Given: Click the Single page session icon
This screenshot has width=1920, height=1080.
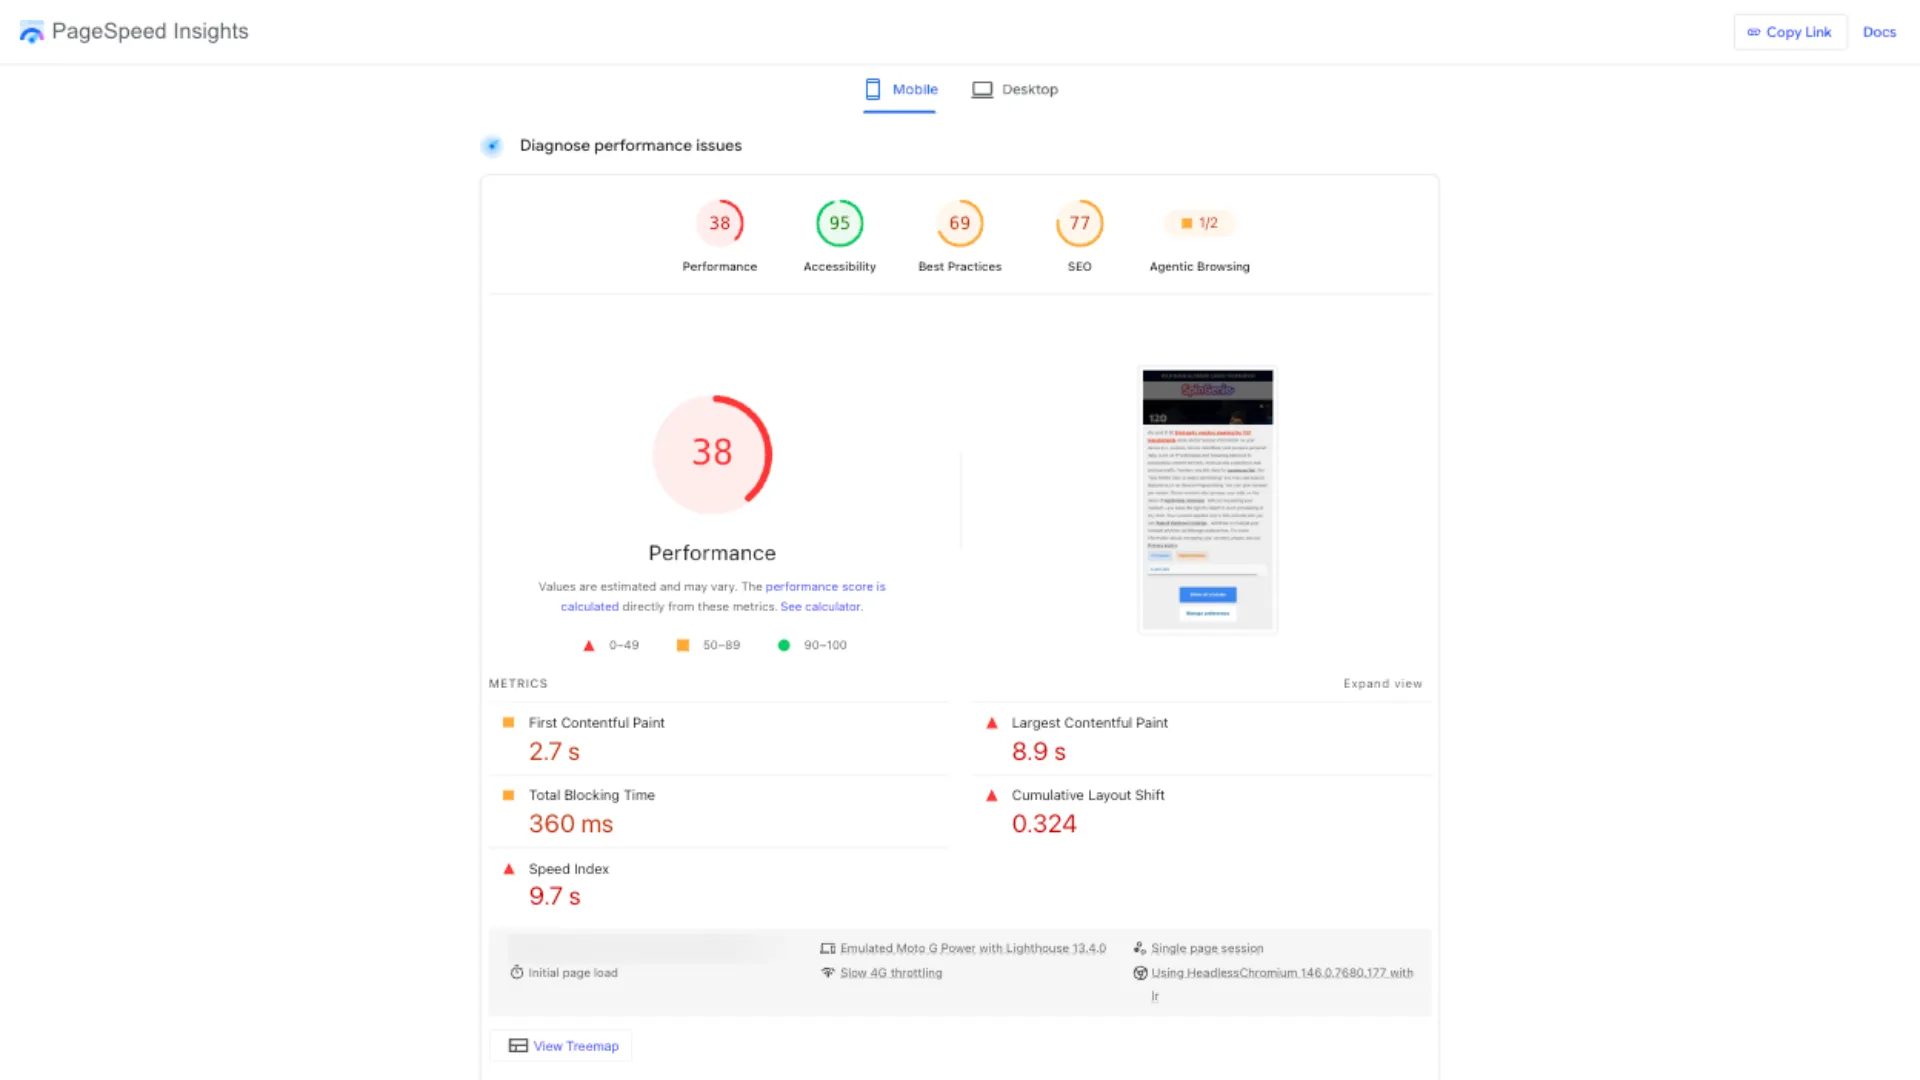Looking at the screenshot, I should pyautogui.click(x=1140, y=949).
